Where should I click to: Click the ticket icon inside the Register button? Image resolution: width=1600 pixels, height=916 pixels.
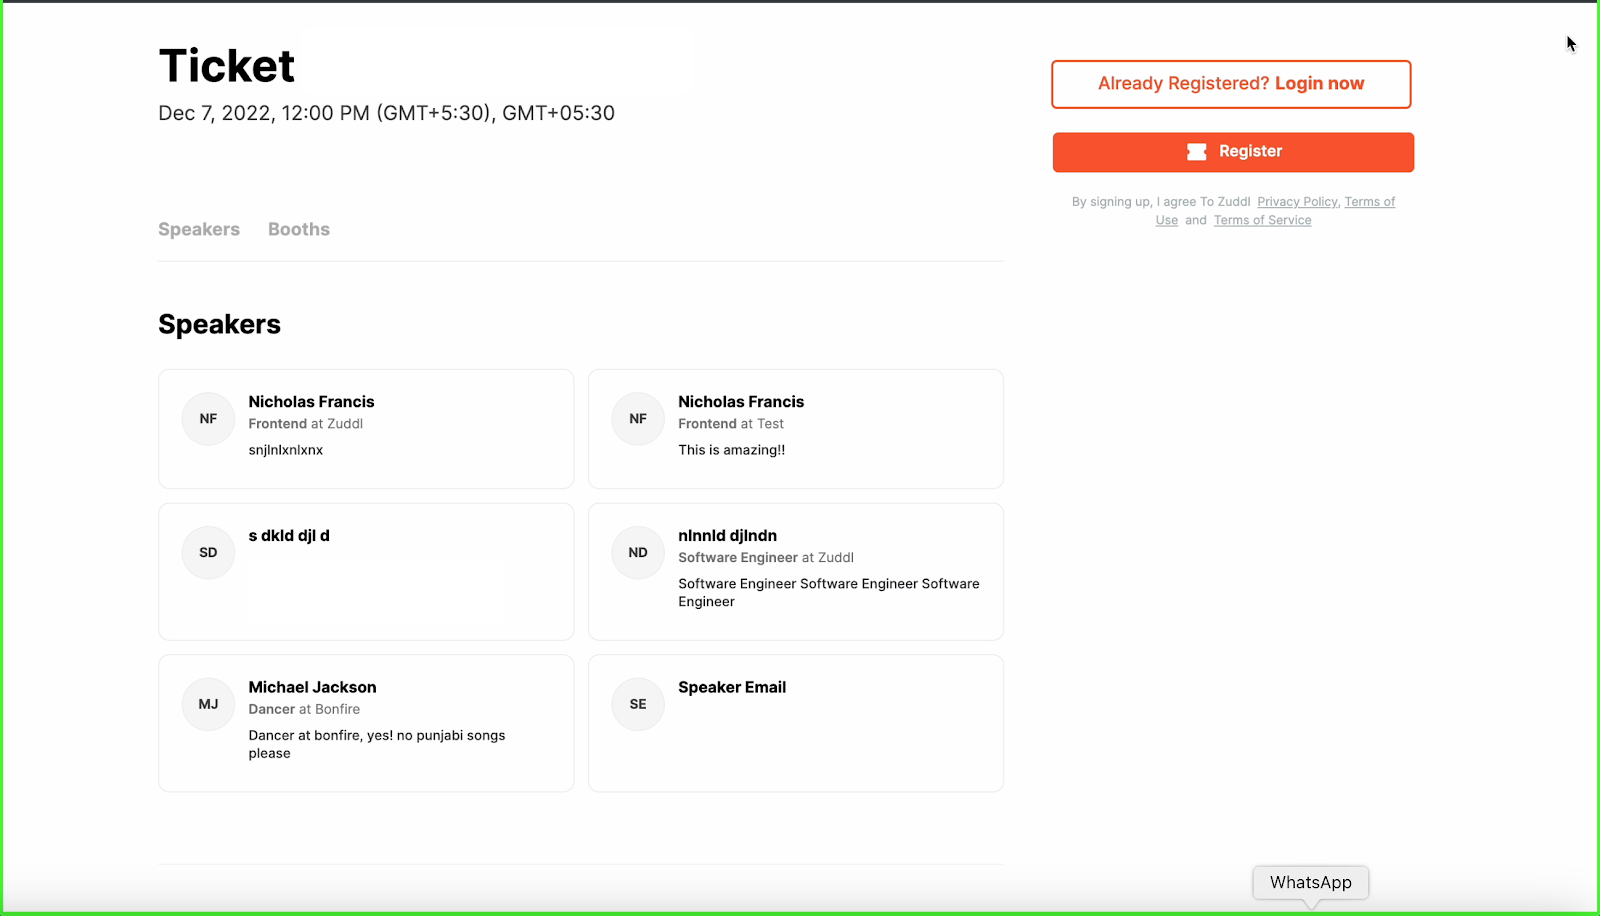tap(1196, 151)
